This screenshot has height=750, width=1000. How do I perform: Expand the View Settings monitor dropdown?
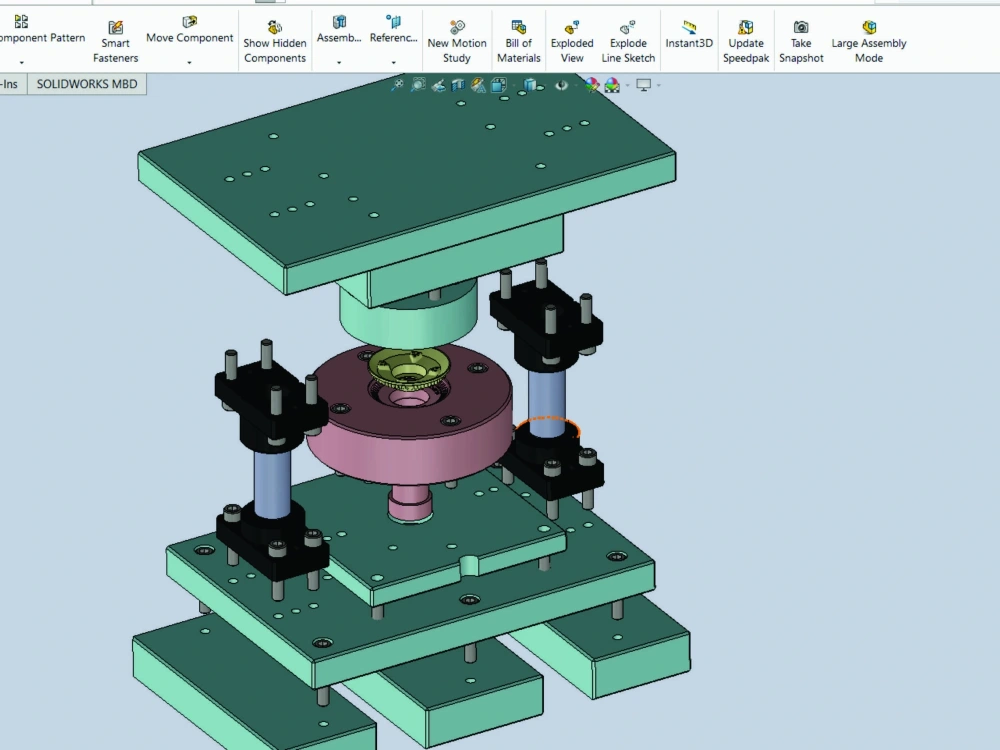658,86
